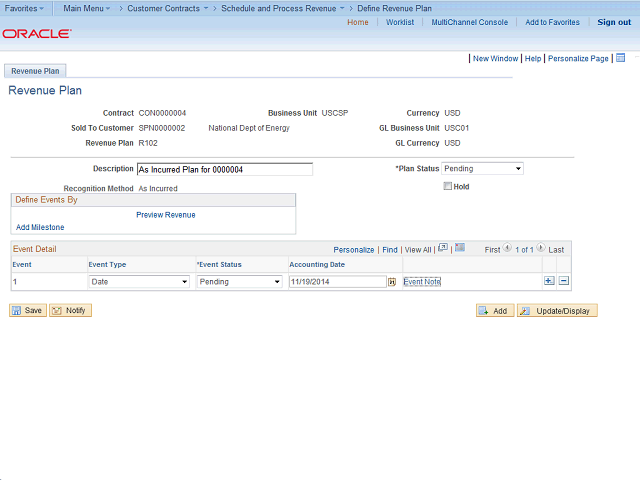Click Find link in Event Detail
640x480 pixels.
coord(390,249)
